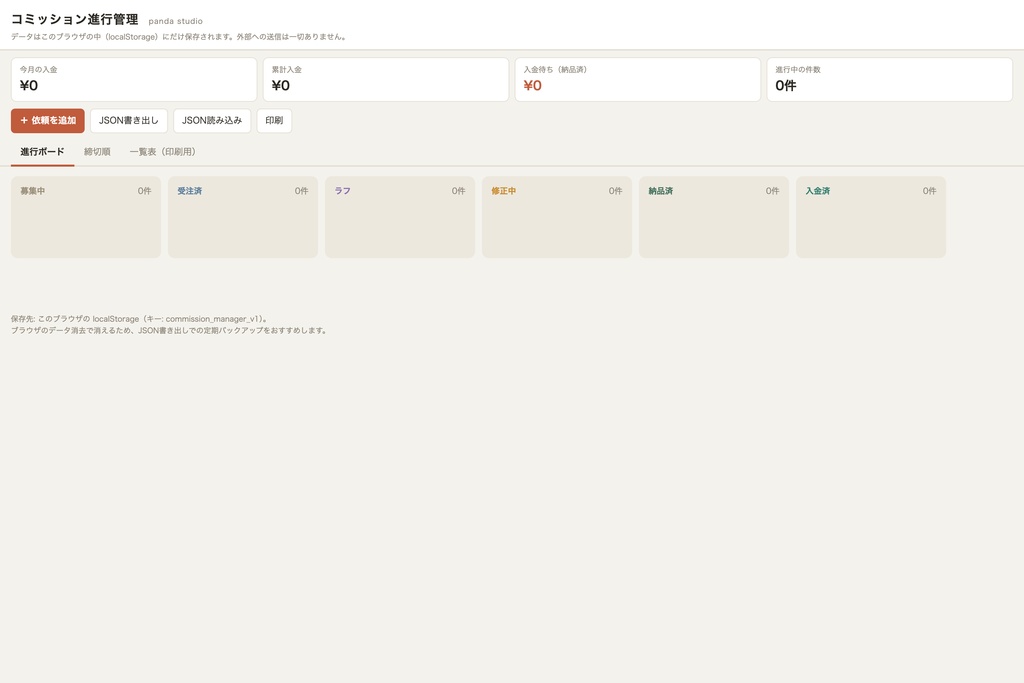Export data with JSON書き出し
Viewport: 1024px width, 683px height.
(129, 121)
